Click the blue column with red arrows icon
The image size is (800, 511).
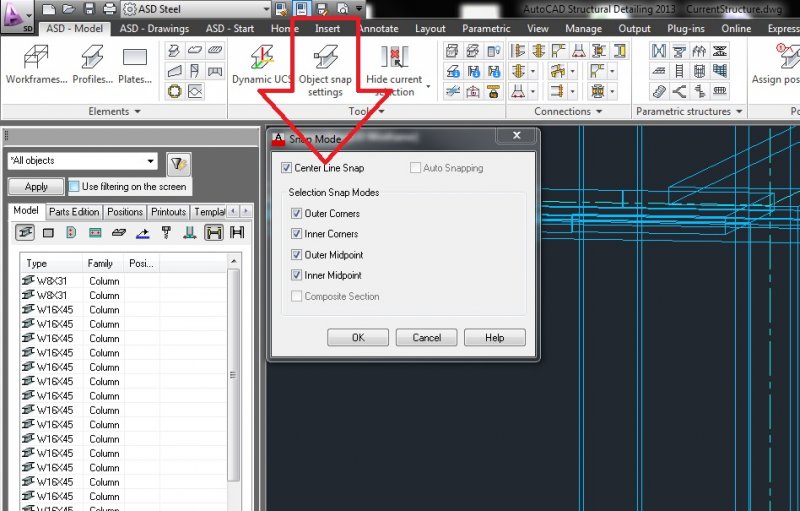coord(190,233)
